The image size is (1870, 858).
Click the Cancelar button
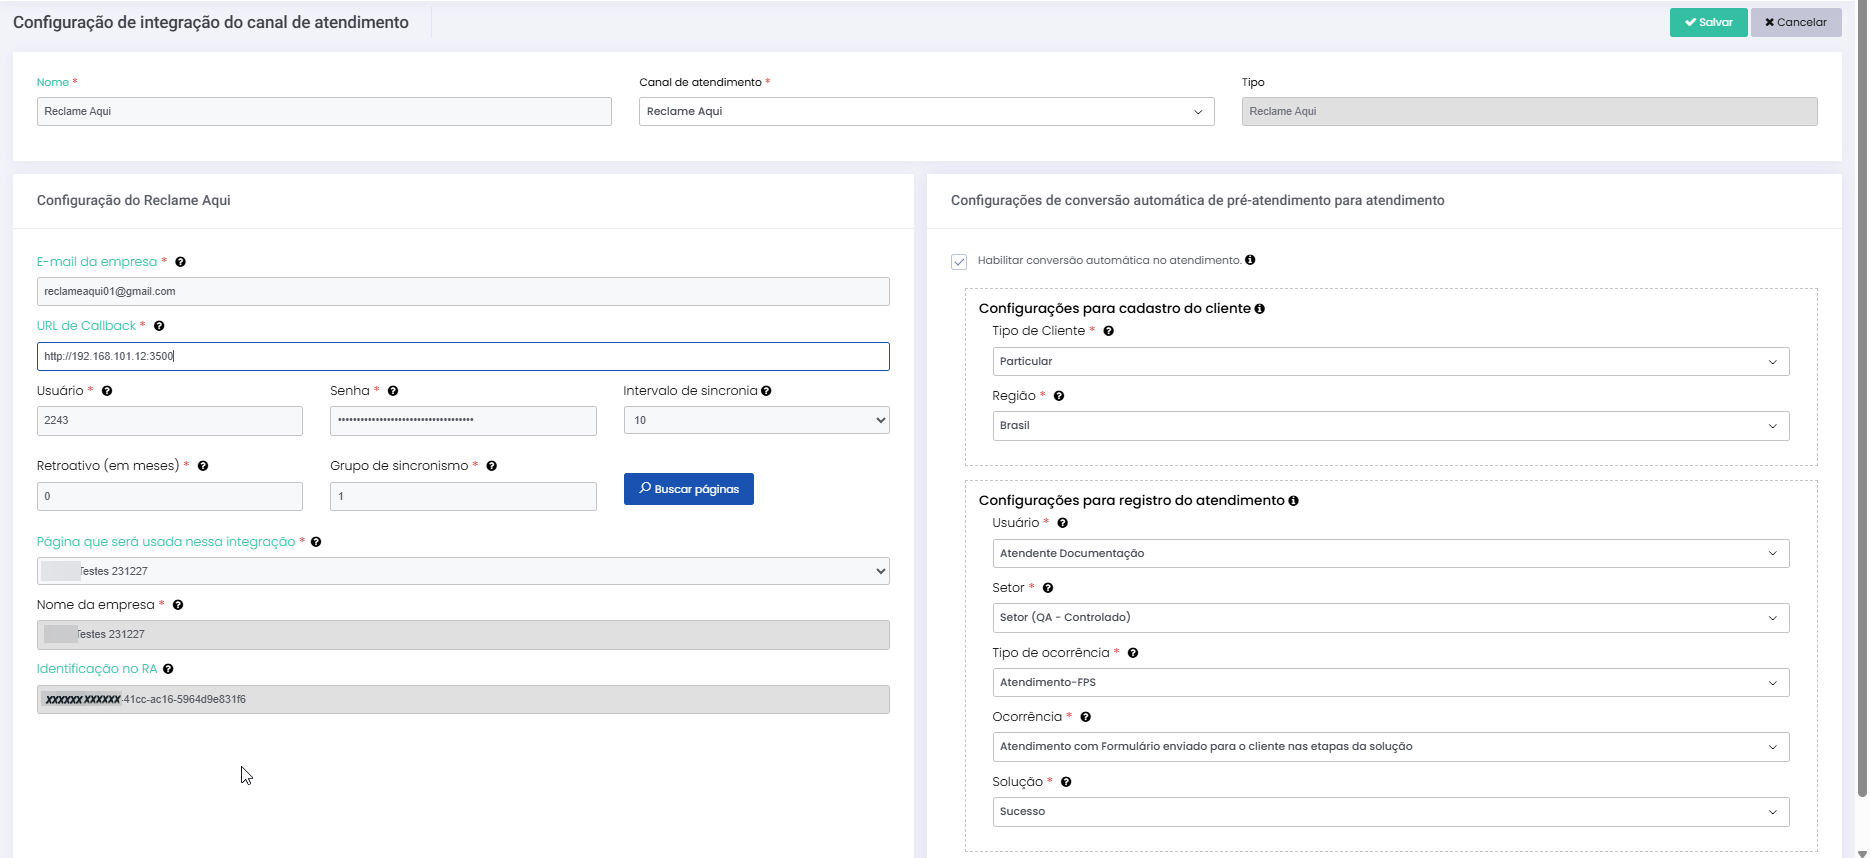[1795, 22]
